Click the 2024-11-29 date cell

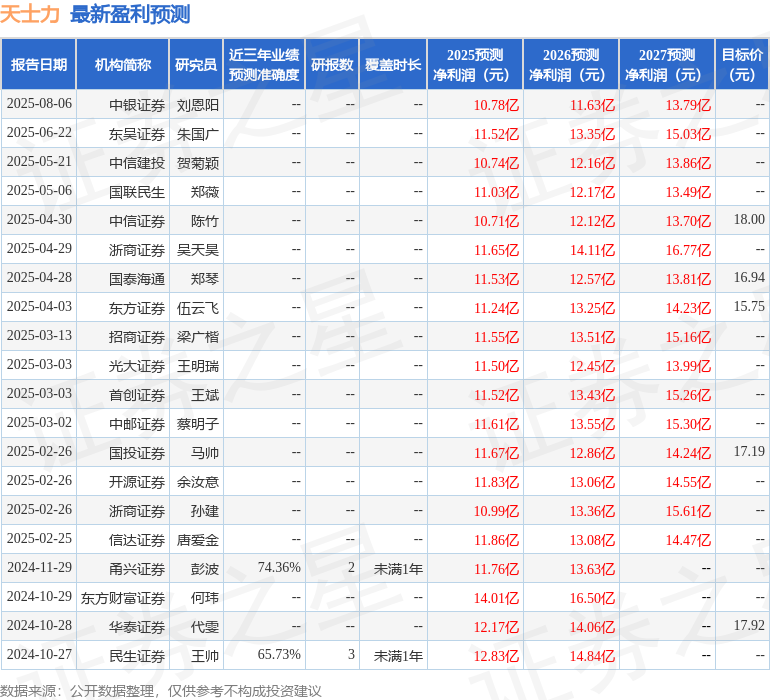39,567
